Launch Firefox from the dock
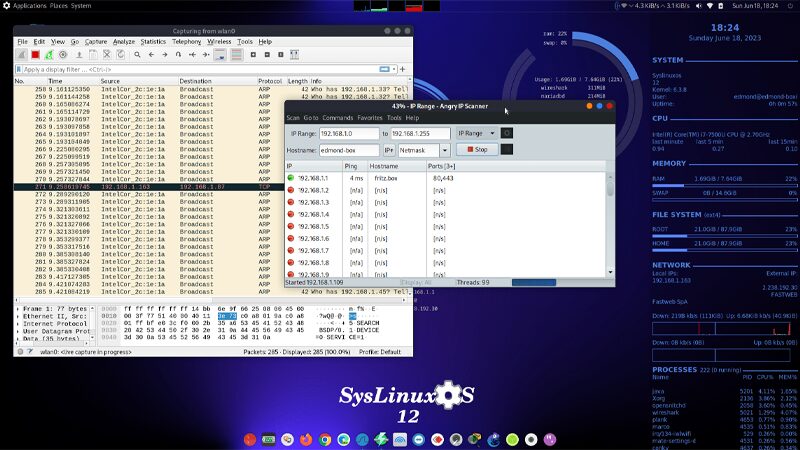Viewport: 800px width, 450px height. [306, 439]
